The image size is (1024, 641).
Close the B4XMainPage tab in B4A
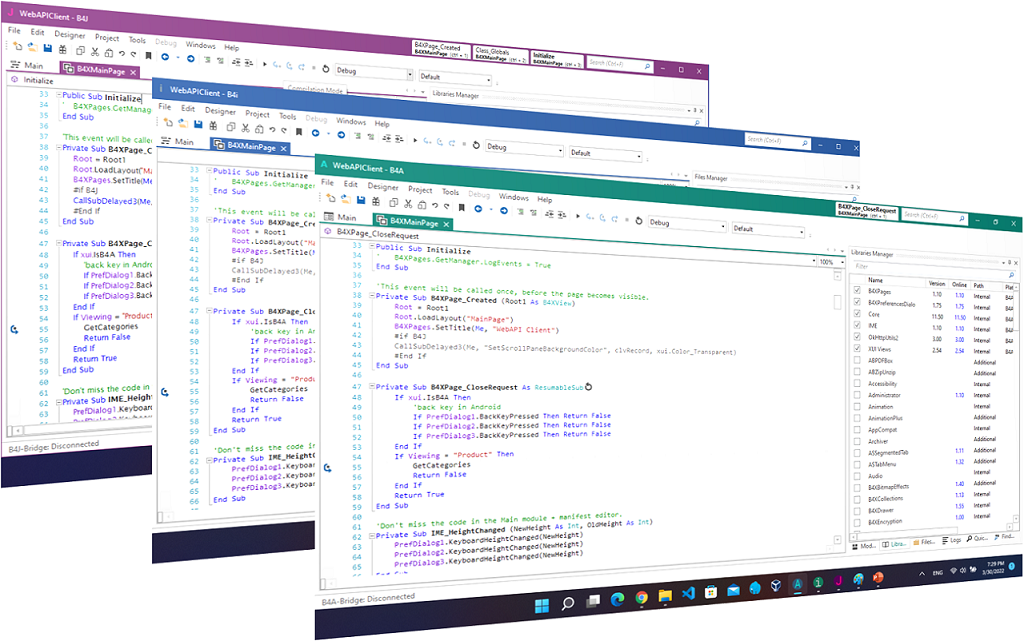(x=446, y=224)
